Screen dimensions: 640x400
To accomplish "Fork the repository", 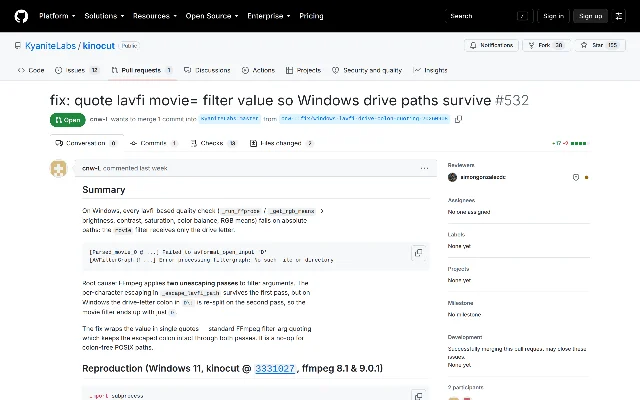I will (546, 45).
